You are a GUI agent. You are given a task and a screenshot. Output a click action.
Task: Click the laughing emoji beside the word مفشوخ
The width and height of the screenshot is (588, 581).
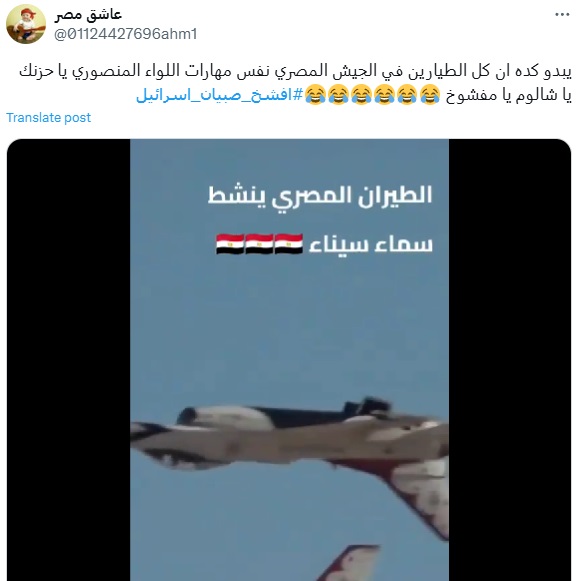(x=430, y=95)
